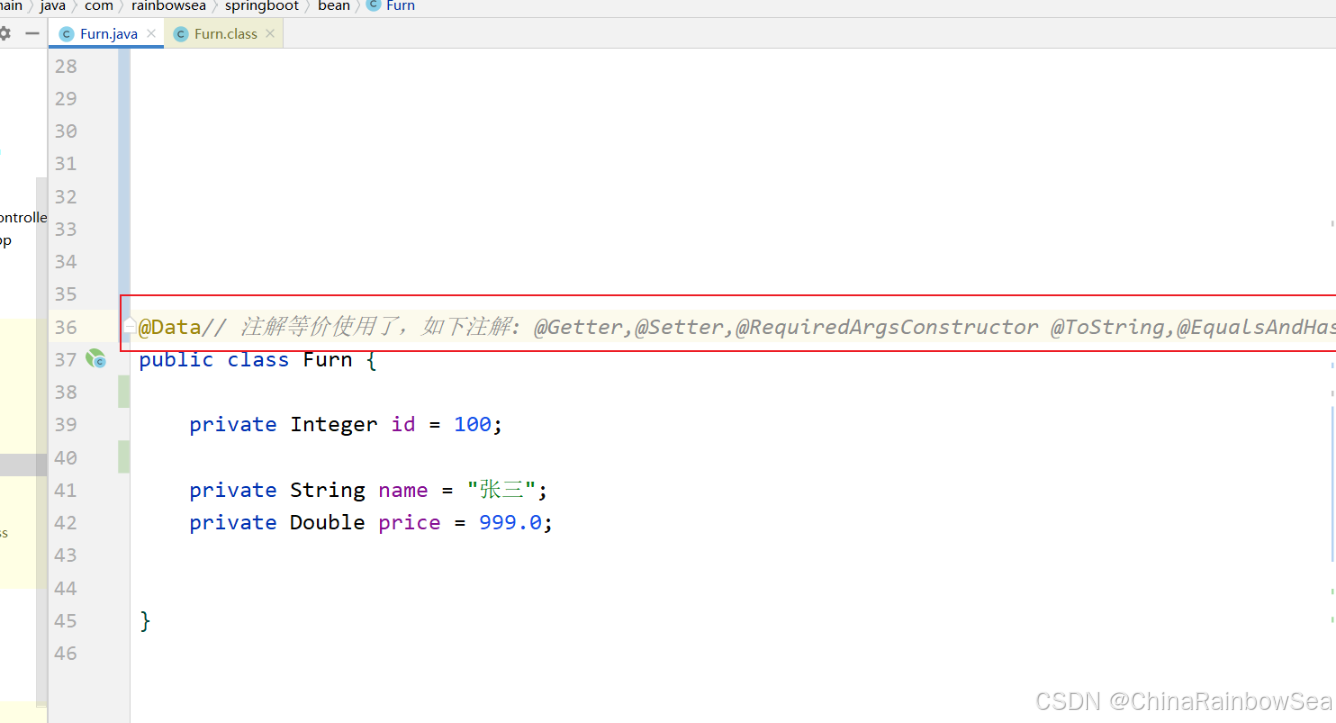This screenshot has height=723, width=1336.
Task: Click line number 39 in the gutter
Action: (x=66, y=425)
